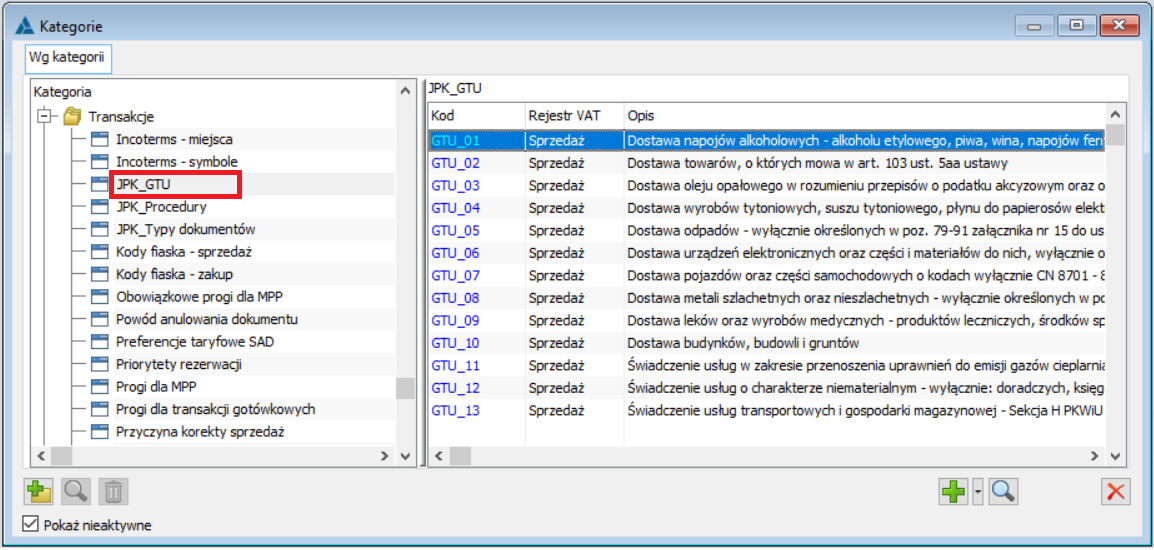Select GTU_07 row code

456,276
